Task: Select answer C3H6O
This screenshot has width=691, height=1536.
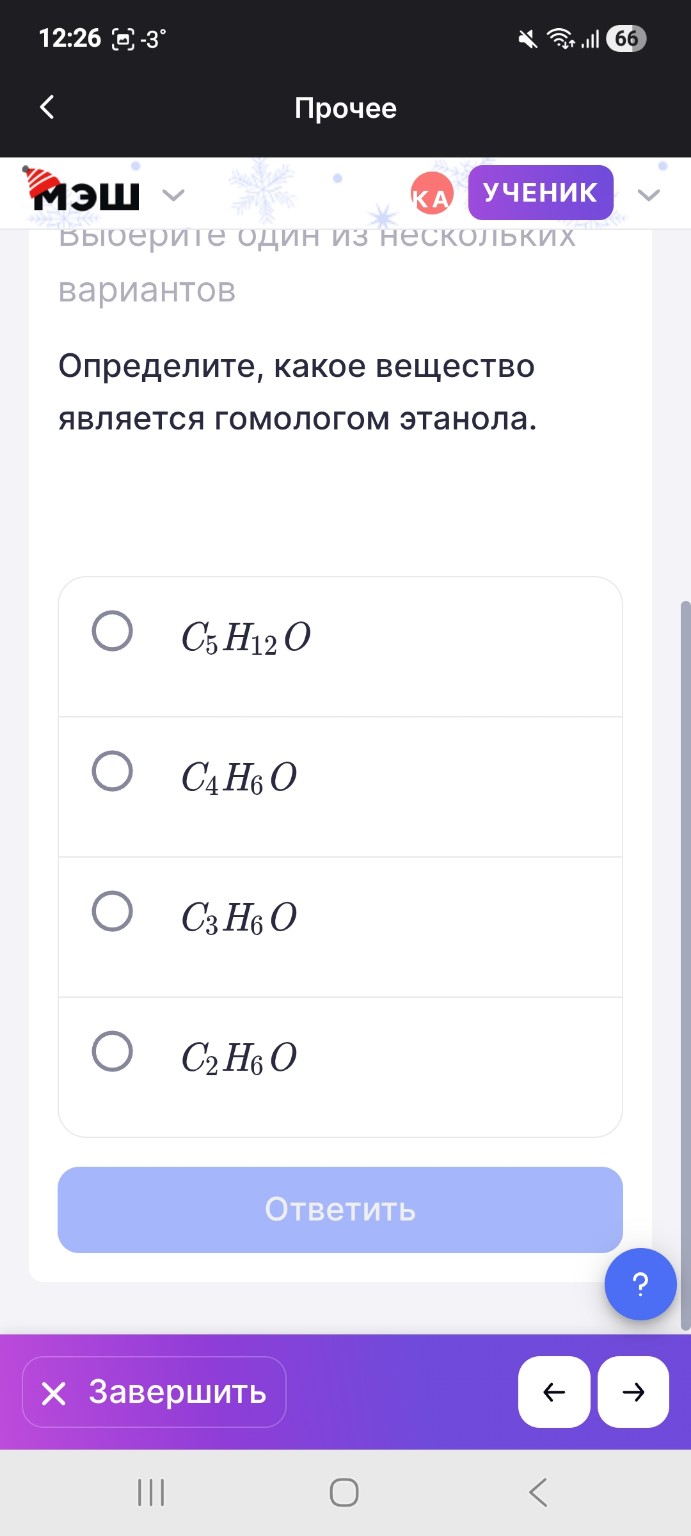Action: 112,911
